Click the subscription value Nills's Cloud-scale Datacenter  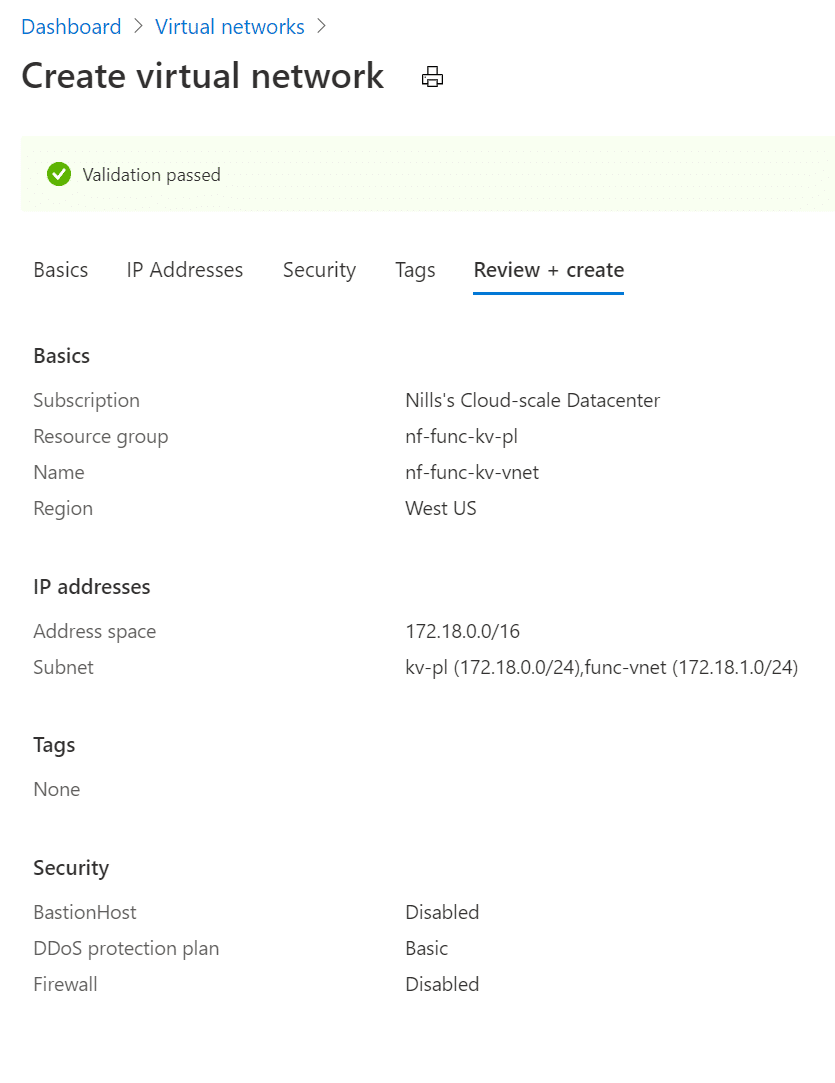click(532, 401)
